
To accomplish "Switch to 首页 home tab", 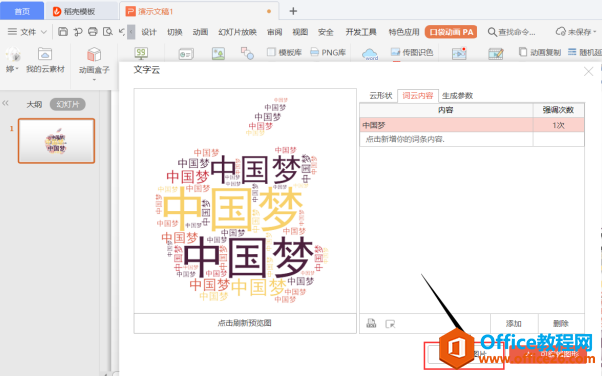I will click(x=22, y=11).
